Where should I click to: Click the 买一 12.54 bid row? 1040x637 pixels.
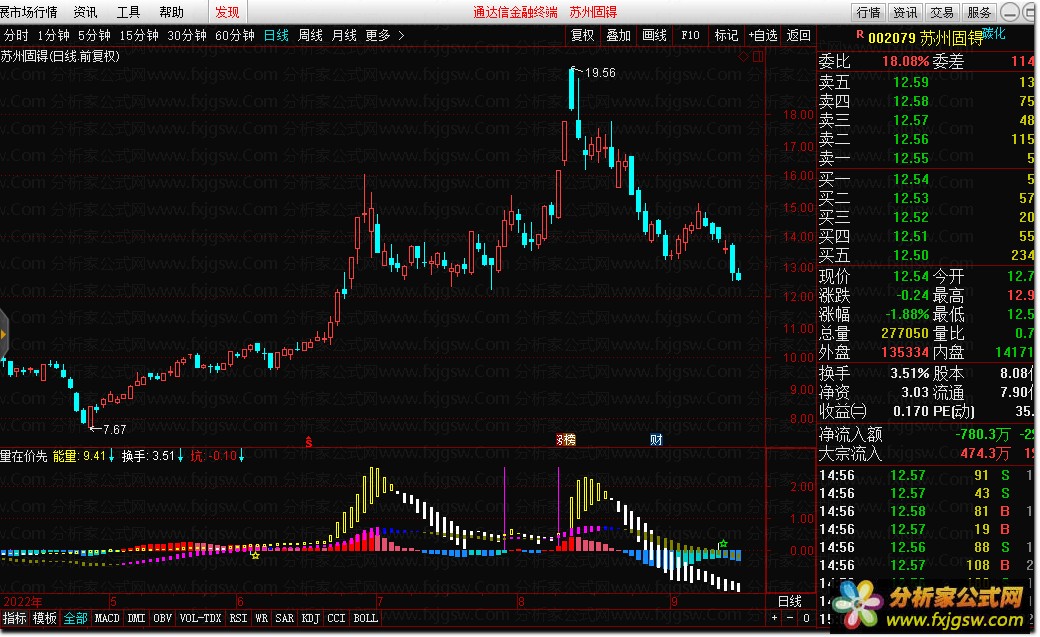tap(926, 179)
